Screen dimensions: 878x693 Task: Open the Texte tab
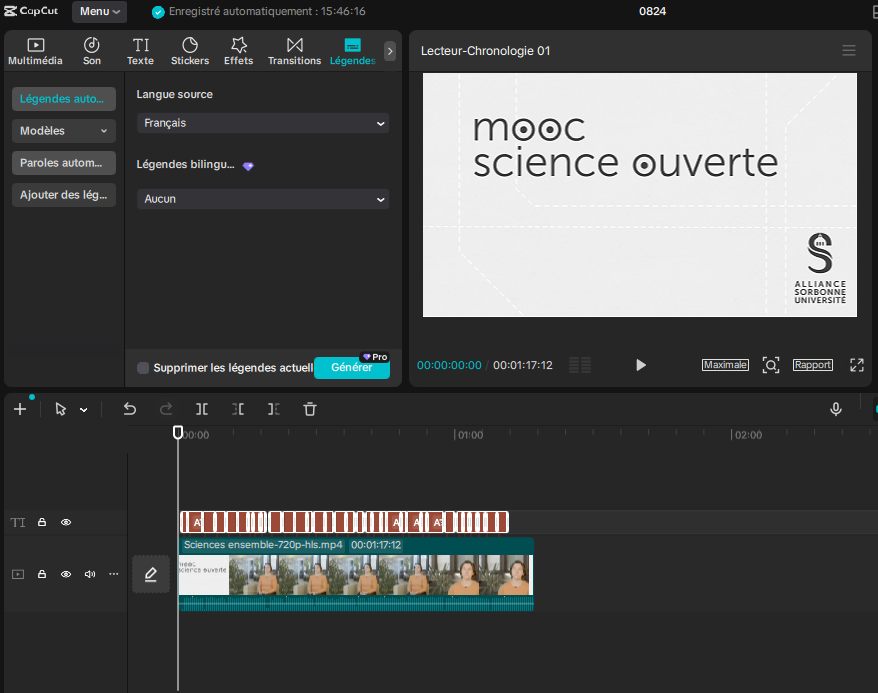[x=141, y=51]
